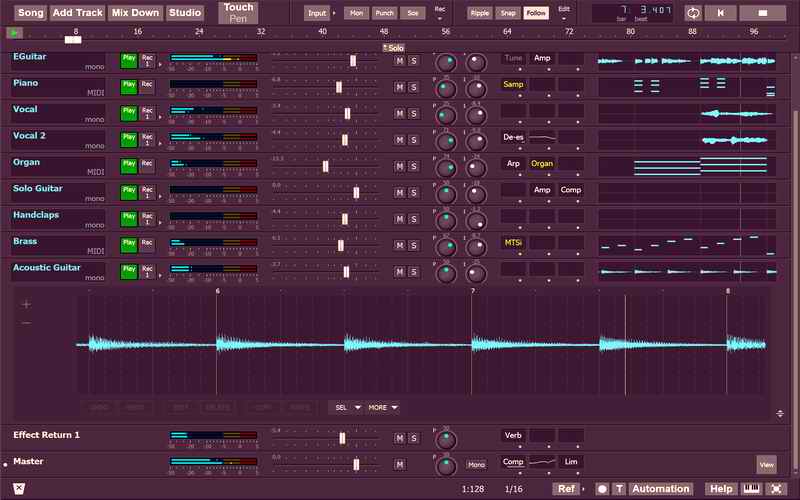Toggle the loop/cycle playback icon
This screenshot has height=500, width=800.
click(x=693, y=13)
